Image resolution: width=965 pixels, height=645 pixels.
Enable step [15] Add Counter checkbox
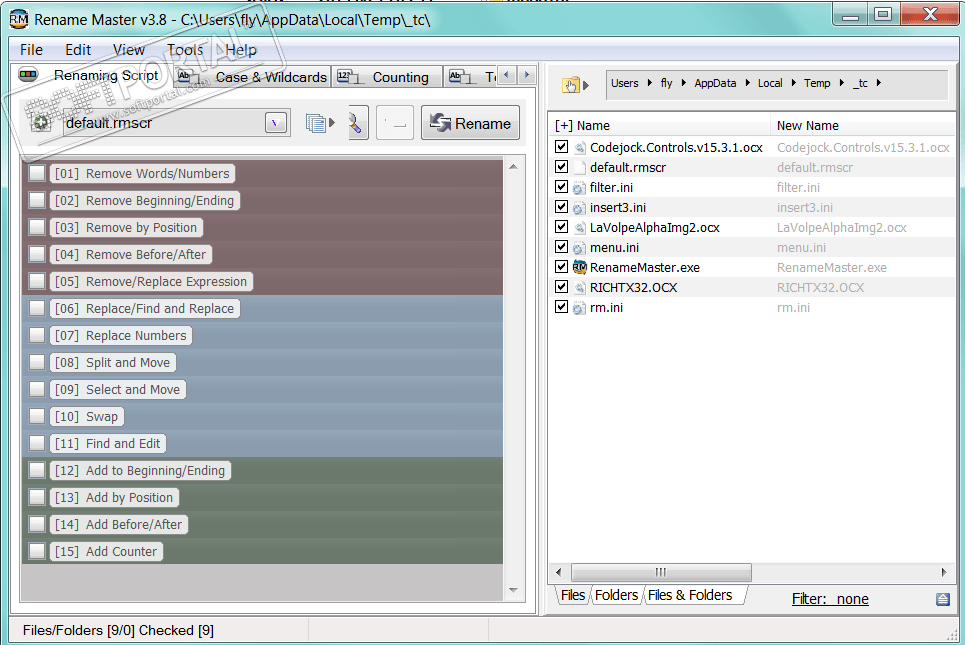pyautogui.click(x=37, y=551)
